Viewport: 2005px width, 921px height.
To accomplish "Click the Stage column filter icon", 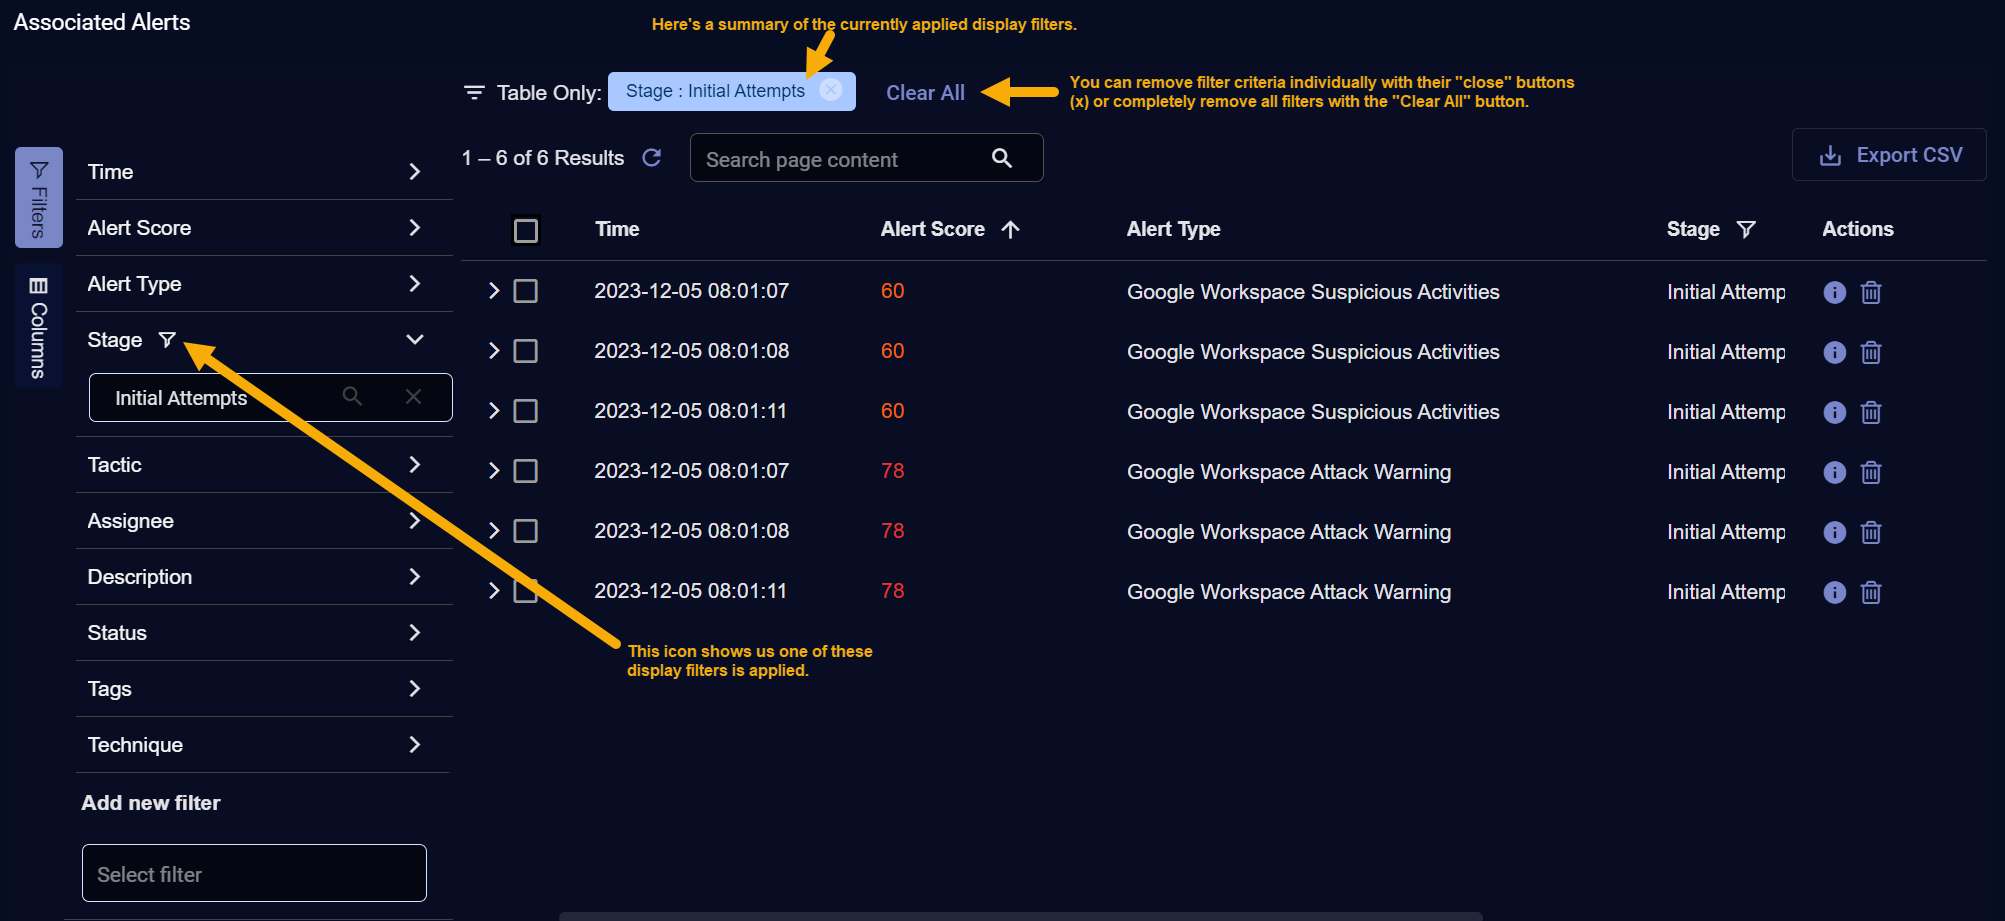I will (1746, 229).
